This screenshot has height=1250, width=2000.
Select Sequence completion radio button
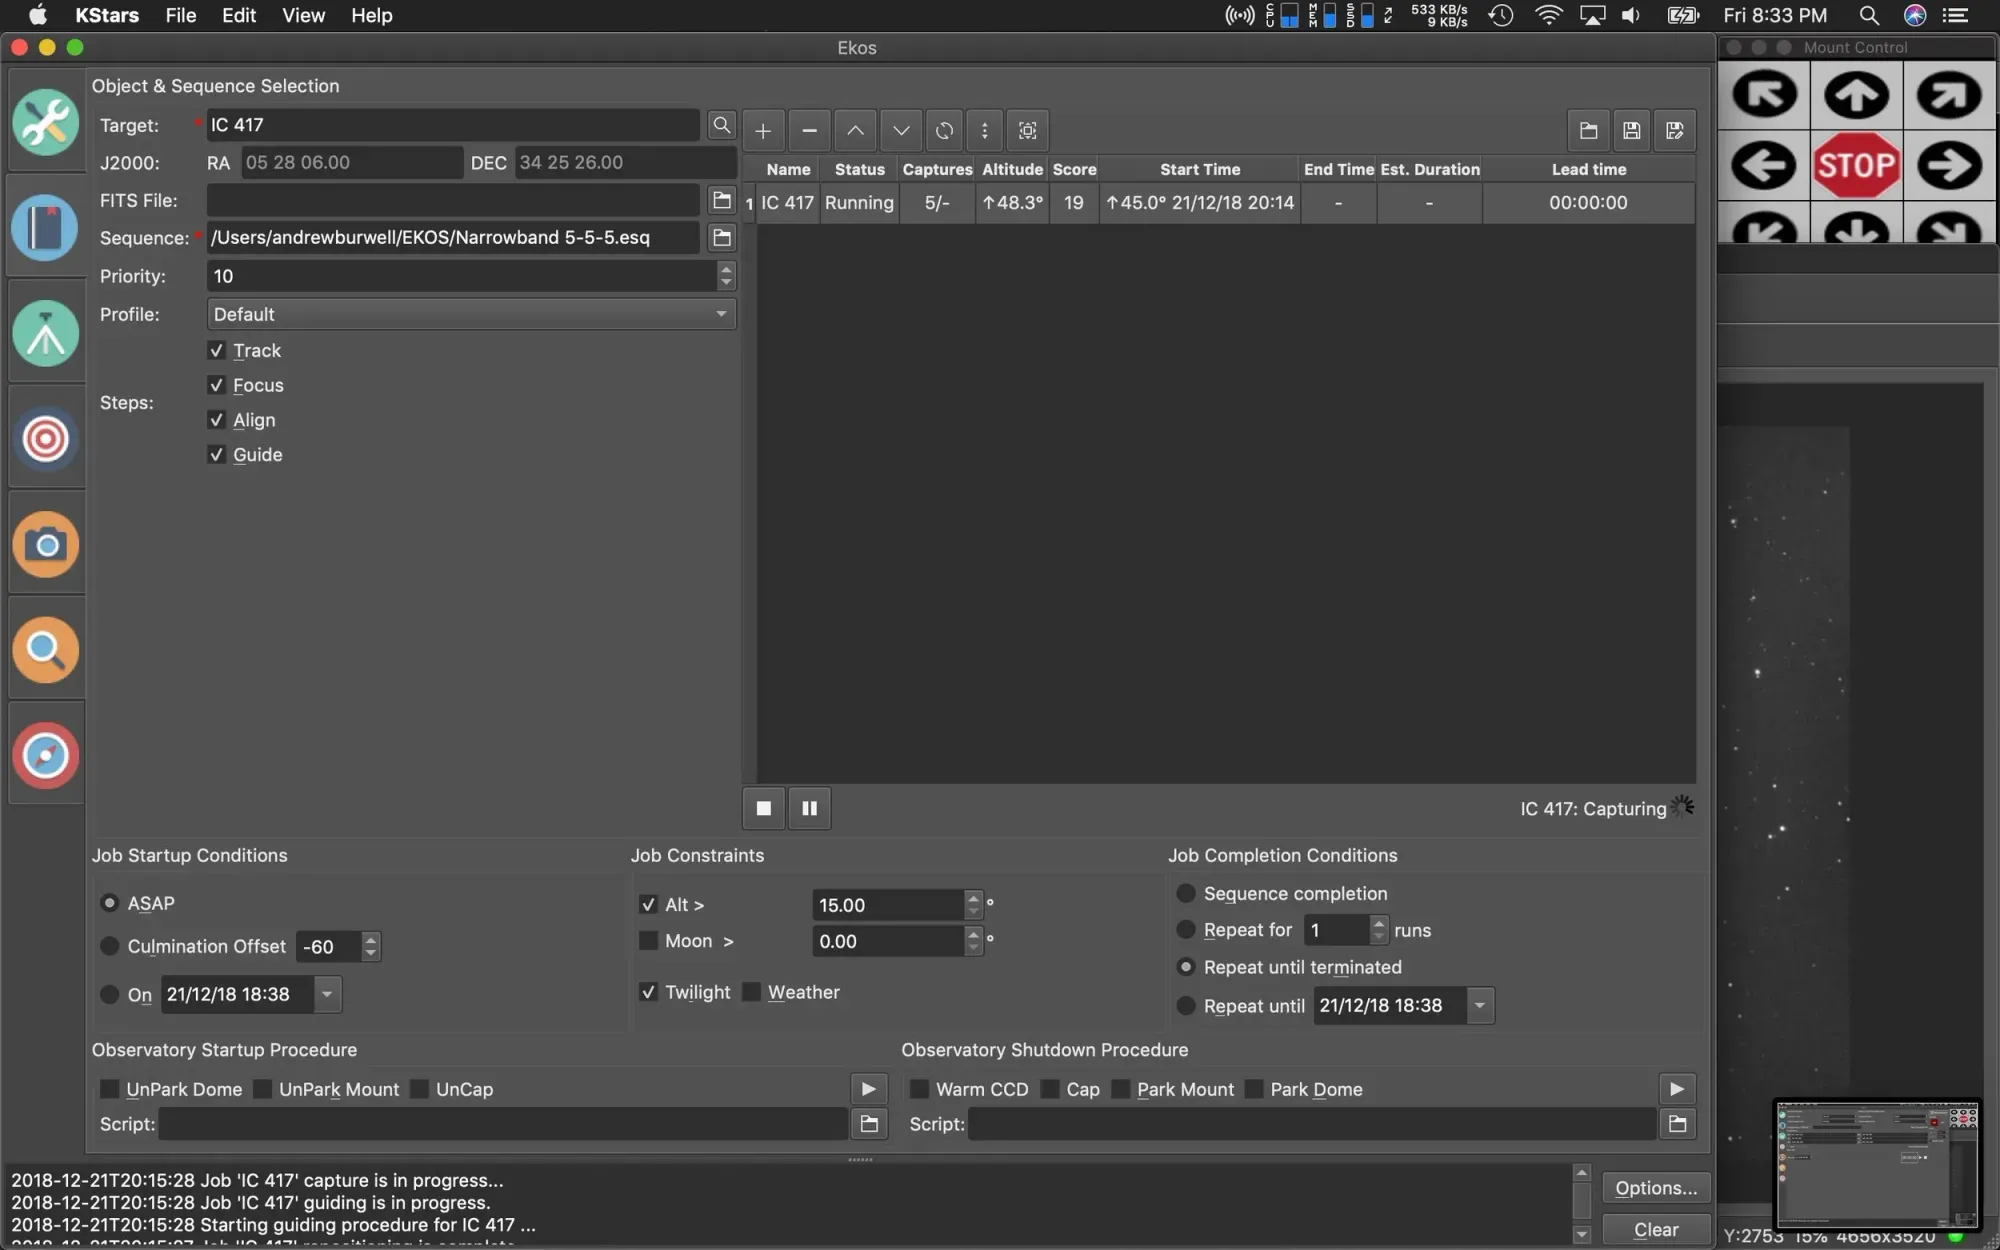tap(1186, 893)
